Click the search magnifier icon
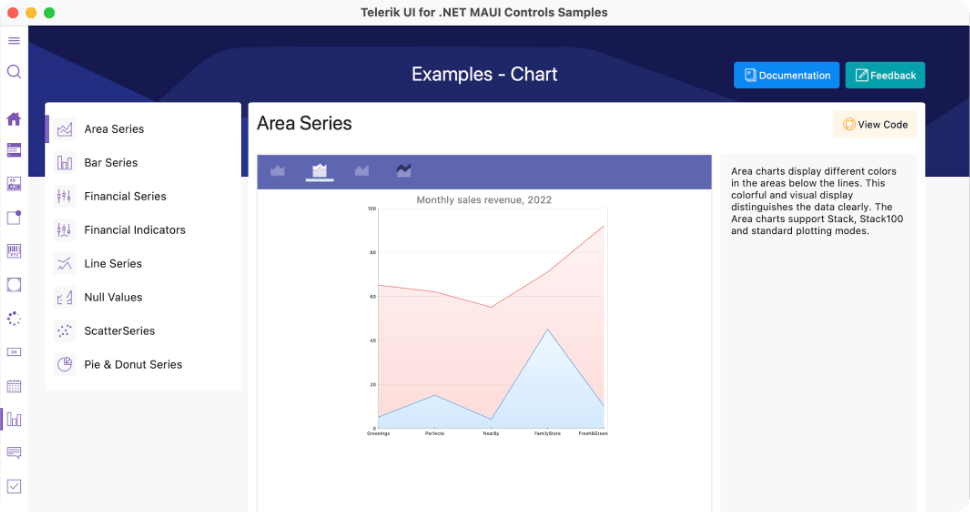The width and height of the screenshot is (970, 512). pyautogui.click(x=14, y=72)
